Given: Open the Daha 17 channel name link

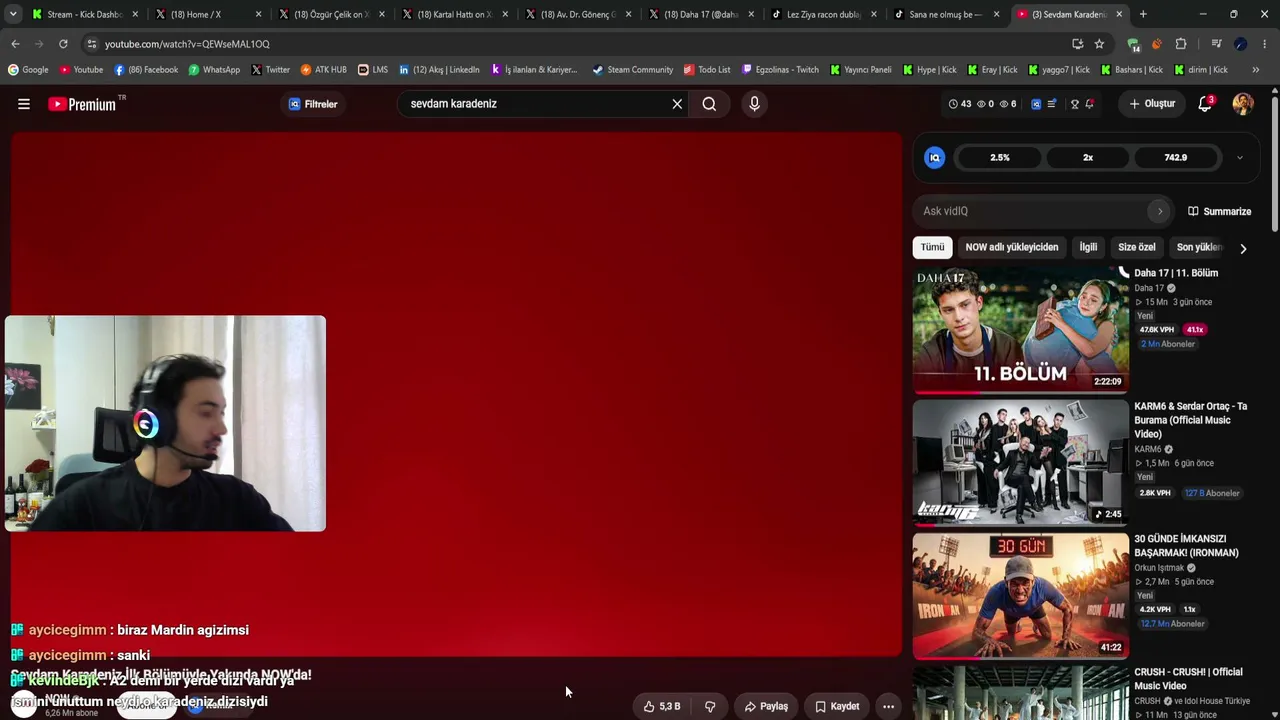Looking at the screenshot, I should pos(1149,288).
